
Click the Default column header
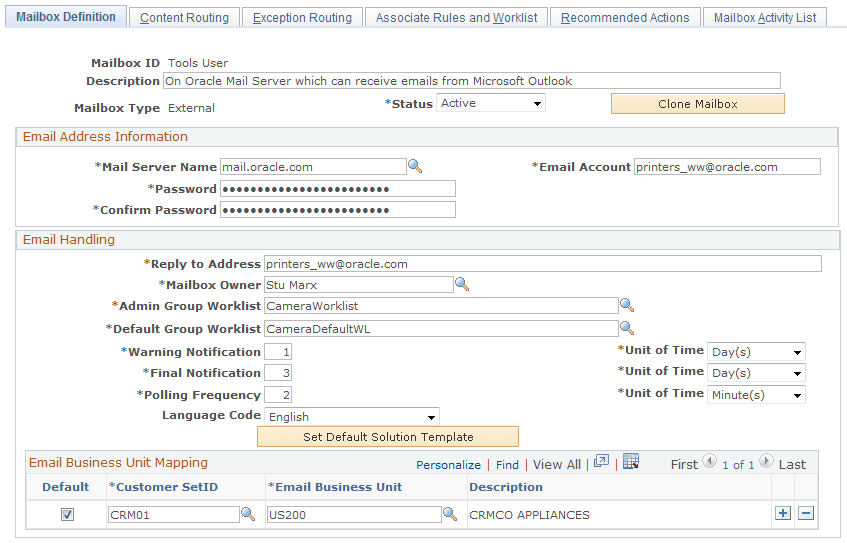click(x=65, y=487)
